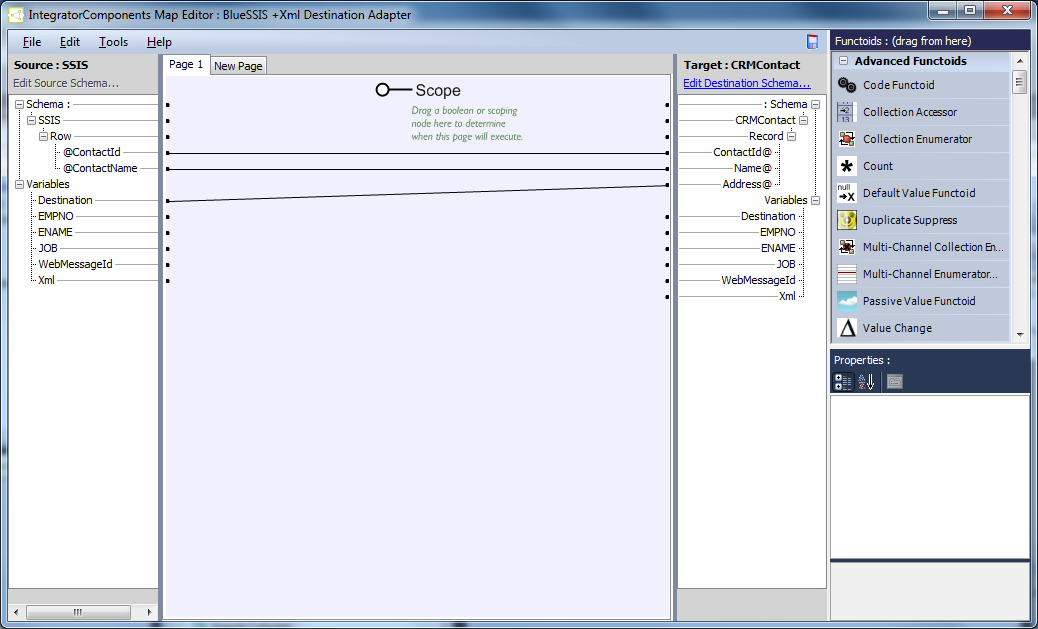The image size is (1038, 629).
Task: Select target ENAME variable
Action: pyautogui.click(x=778, y=248)
